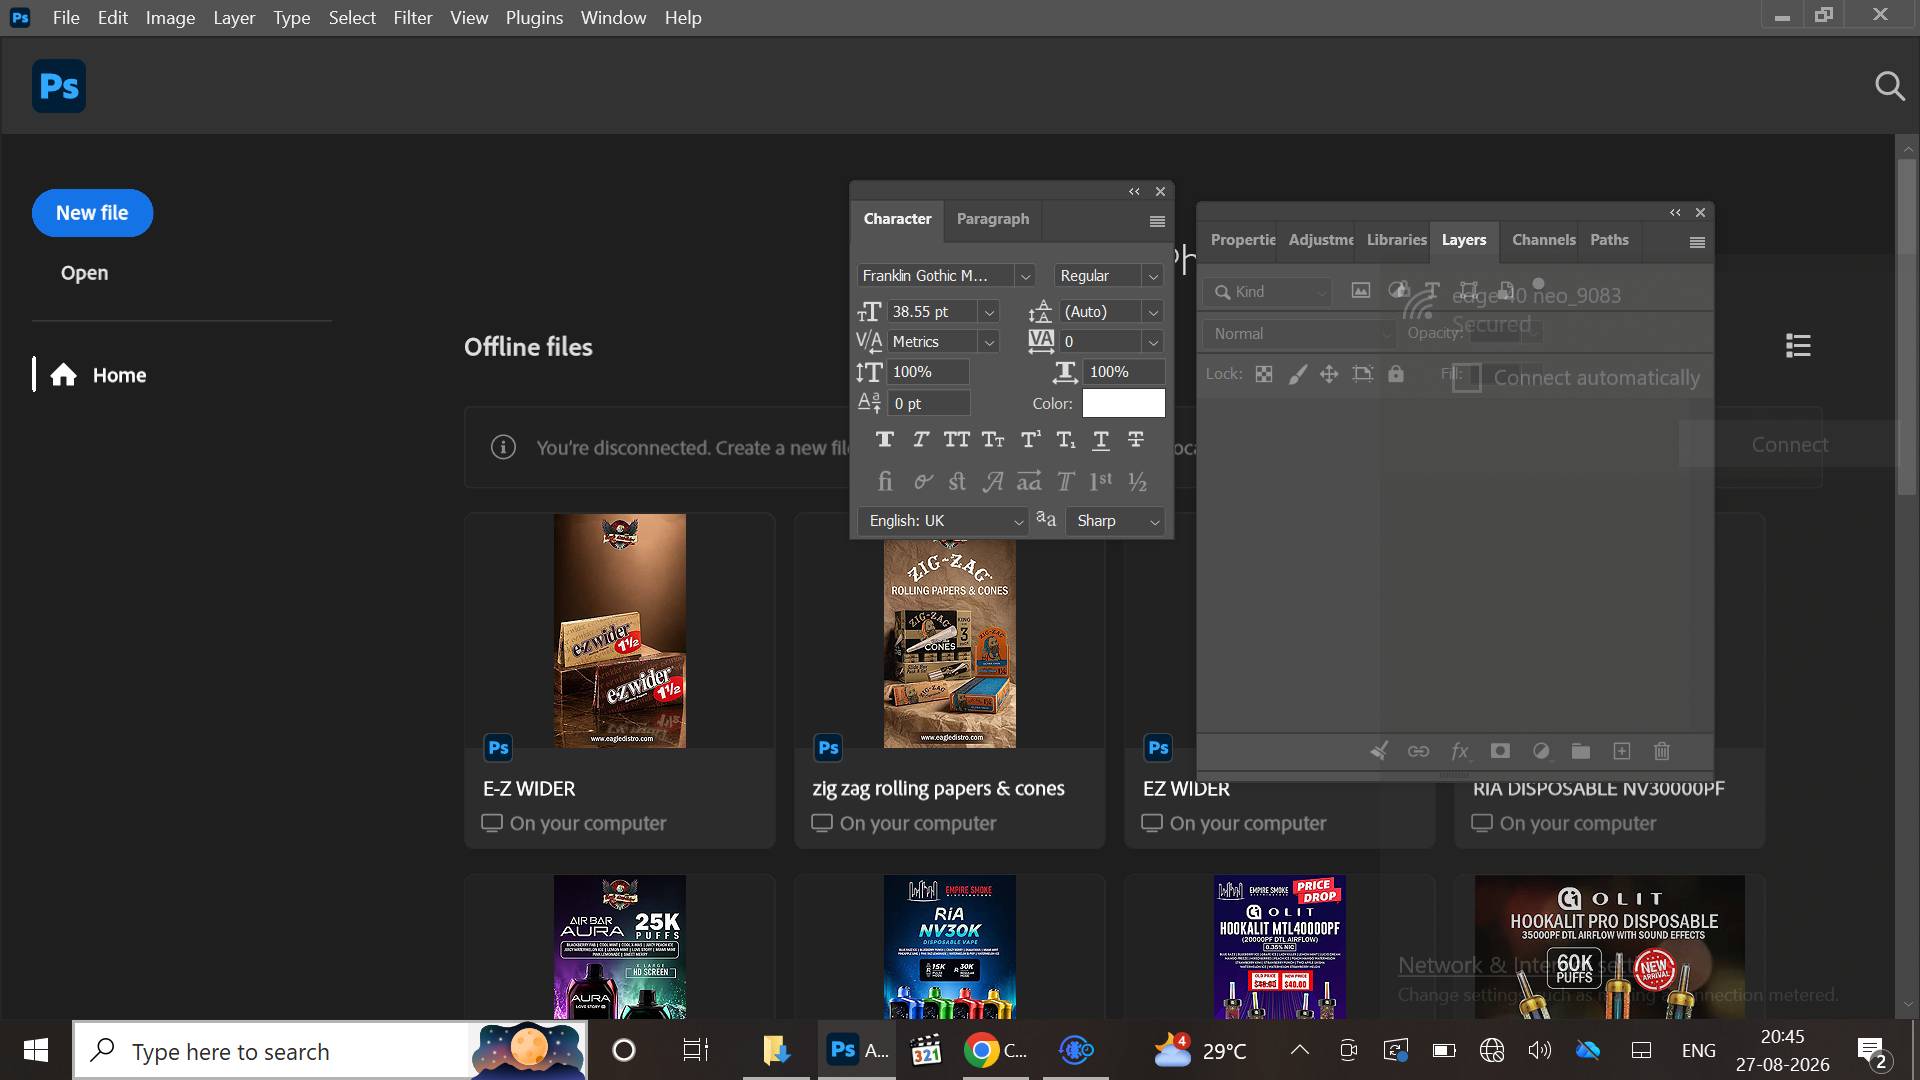Open the Filter menu

pos(412,17)
